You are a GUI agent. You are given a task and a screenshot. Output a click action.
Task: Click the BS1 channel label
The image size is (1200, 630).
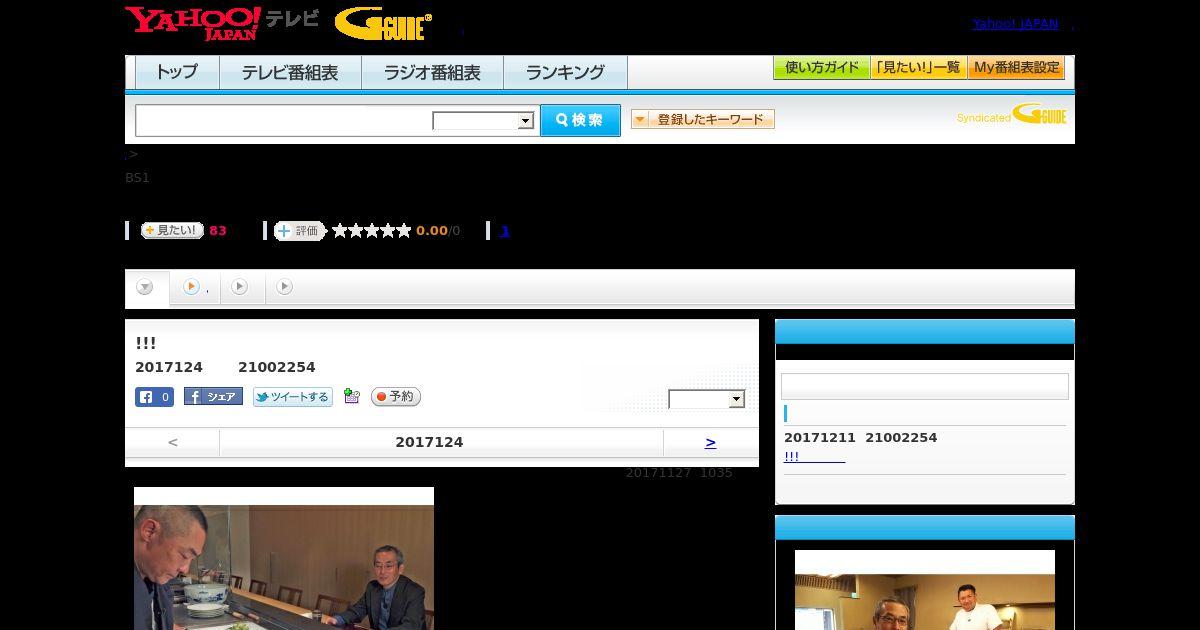(x=137, y=178)
